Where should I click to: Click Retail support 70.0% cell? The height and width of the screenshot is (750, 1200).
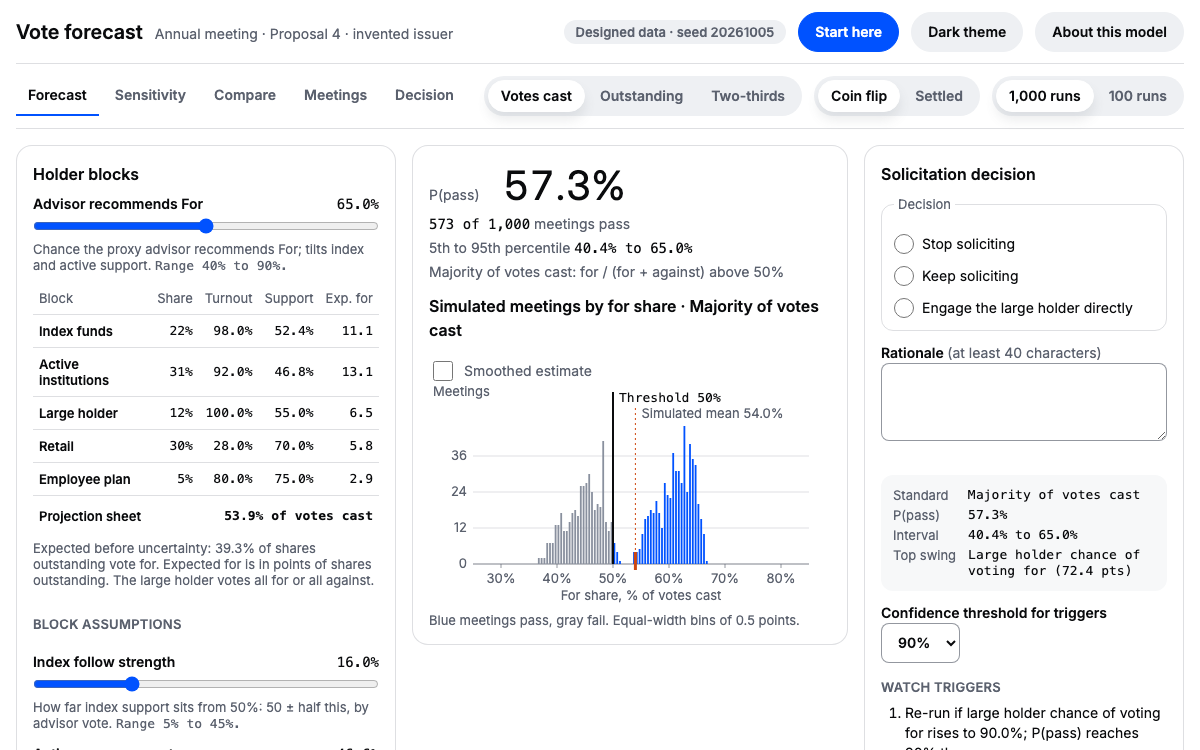coord(293,446)
